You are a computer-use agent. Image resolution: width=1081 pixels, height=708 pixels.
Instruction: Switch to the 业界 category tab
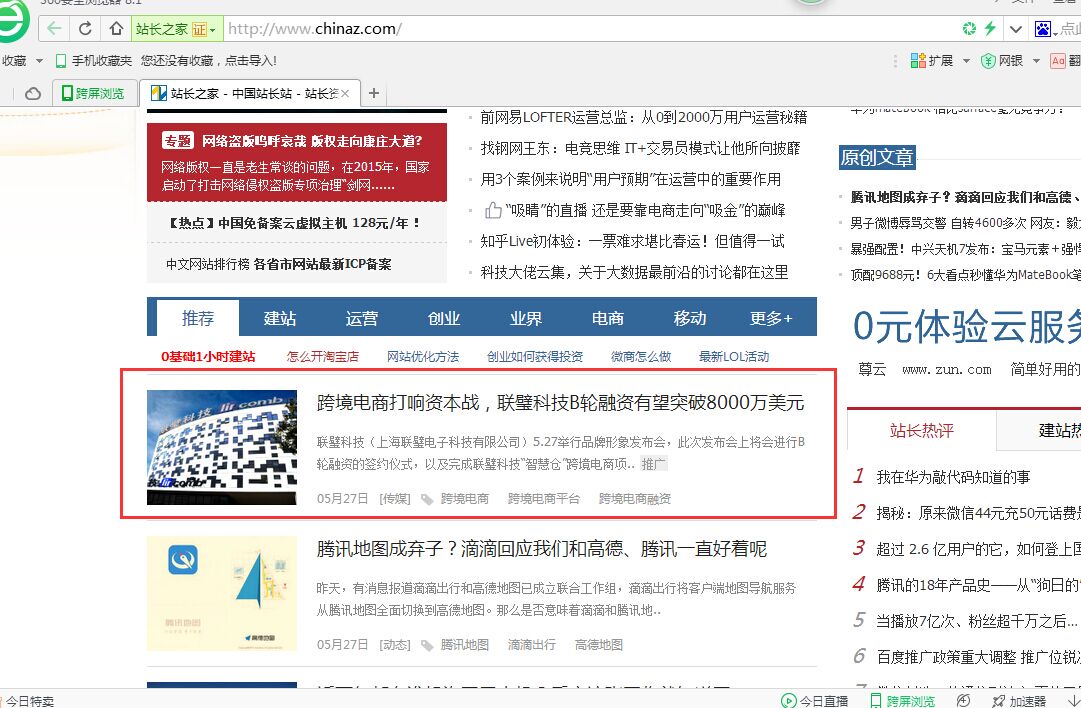click(x=526, y=318)
